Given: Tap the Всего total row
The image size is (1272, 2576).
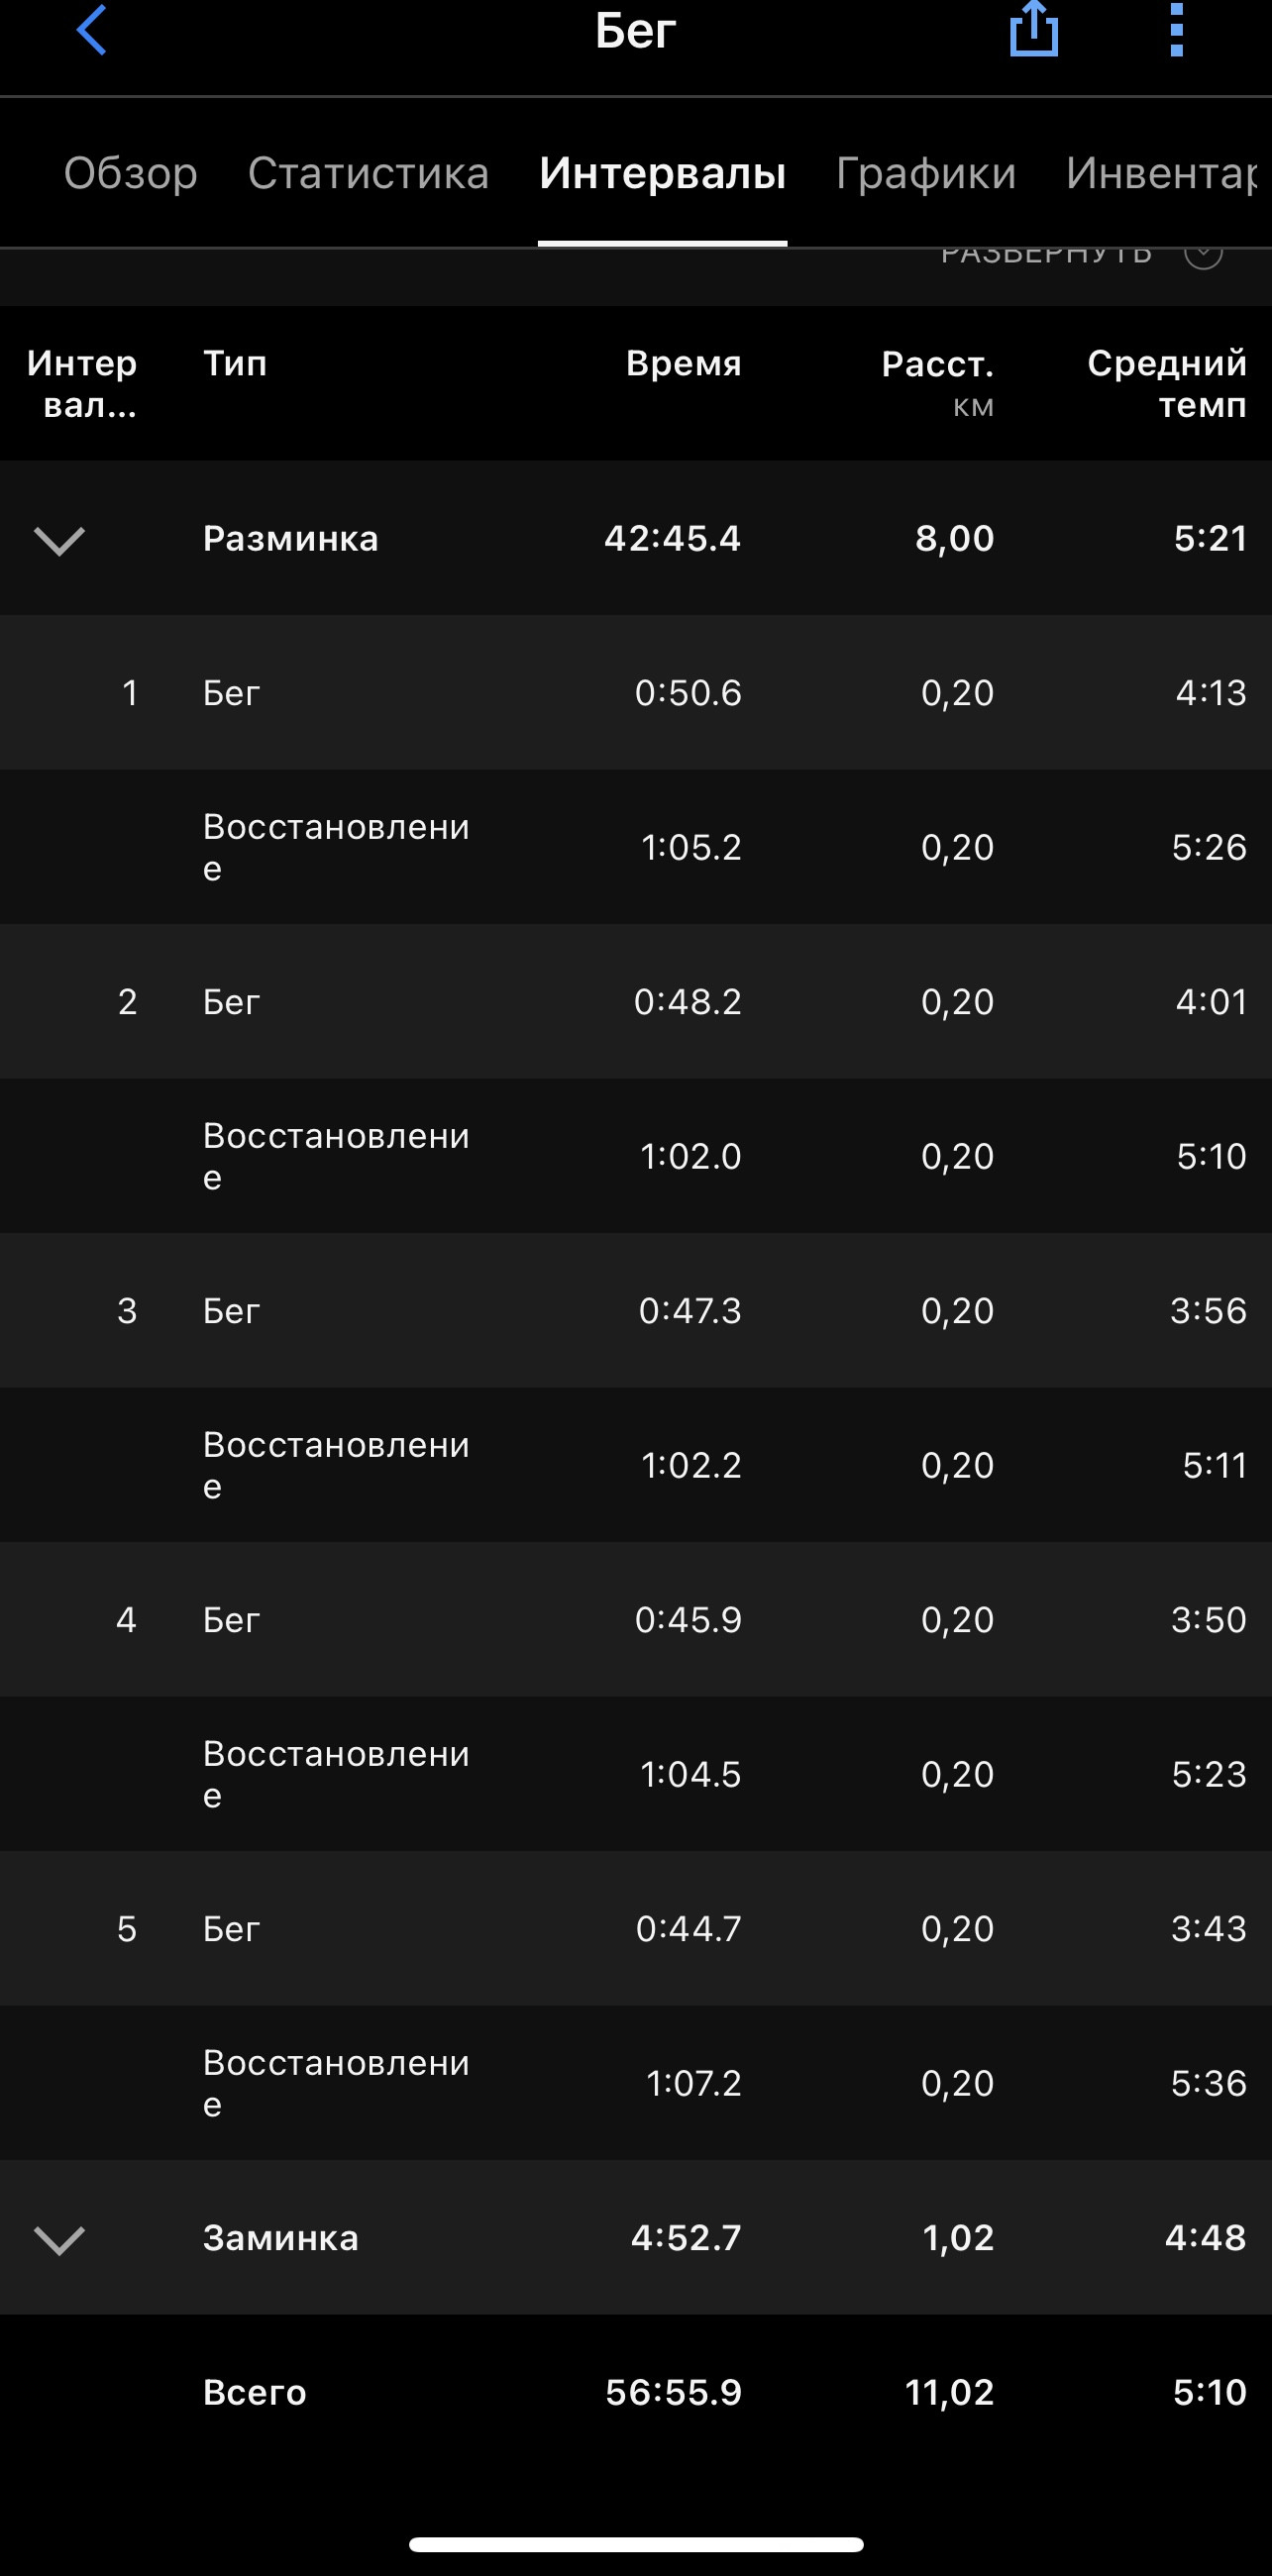Looking at the screenshot, I should coord(636,2392).
